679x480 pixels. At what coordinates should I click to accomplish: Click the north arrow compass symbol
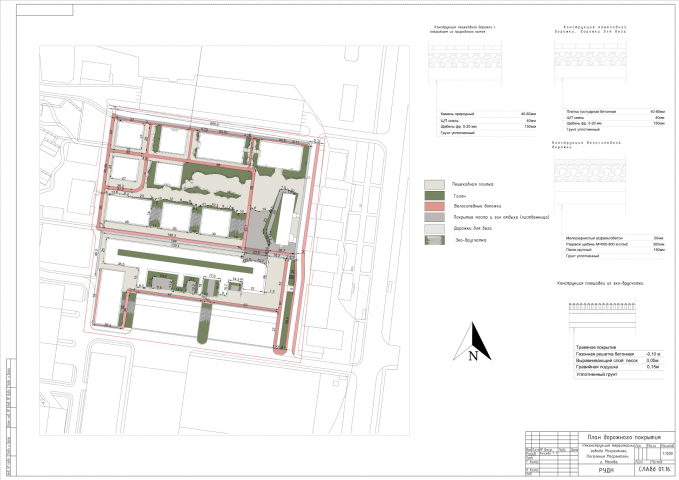[472, 342]
